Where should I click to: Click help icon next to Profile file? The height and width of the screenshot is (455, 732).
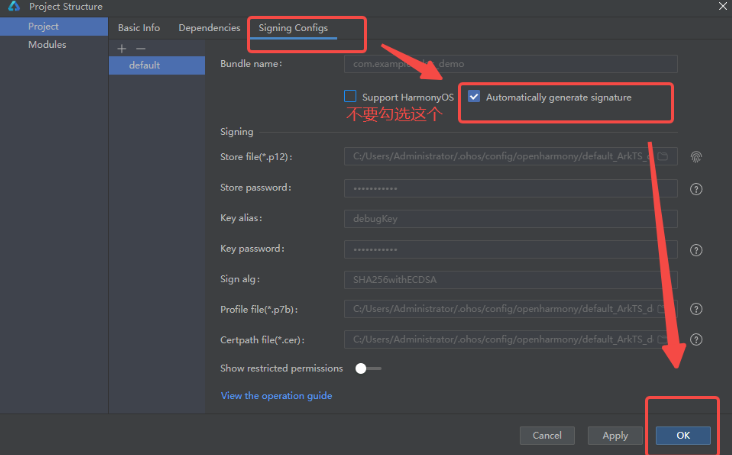[x=696, y=310]
